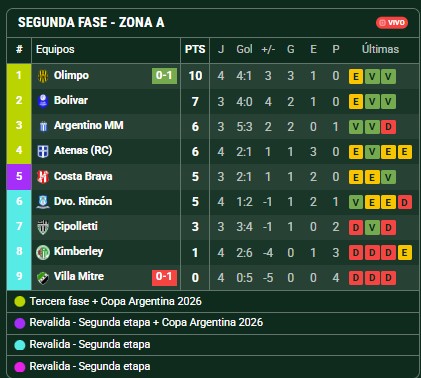Open Villa Mitre's red 0-1 live score

pyautogui.click(x=164, y=277)
